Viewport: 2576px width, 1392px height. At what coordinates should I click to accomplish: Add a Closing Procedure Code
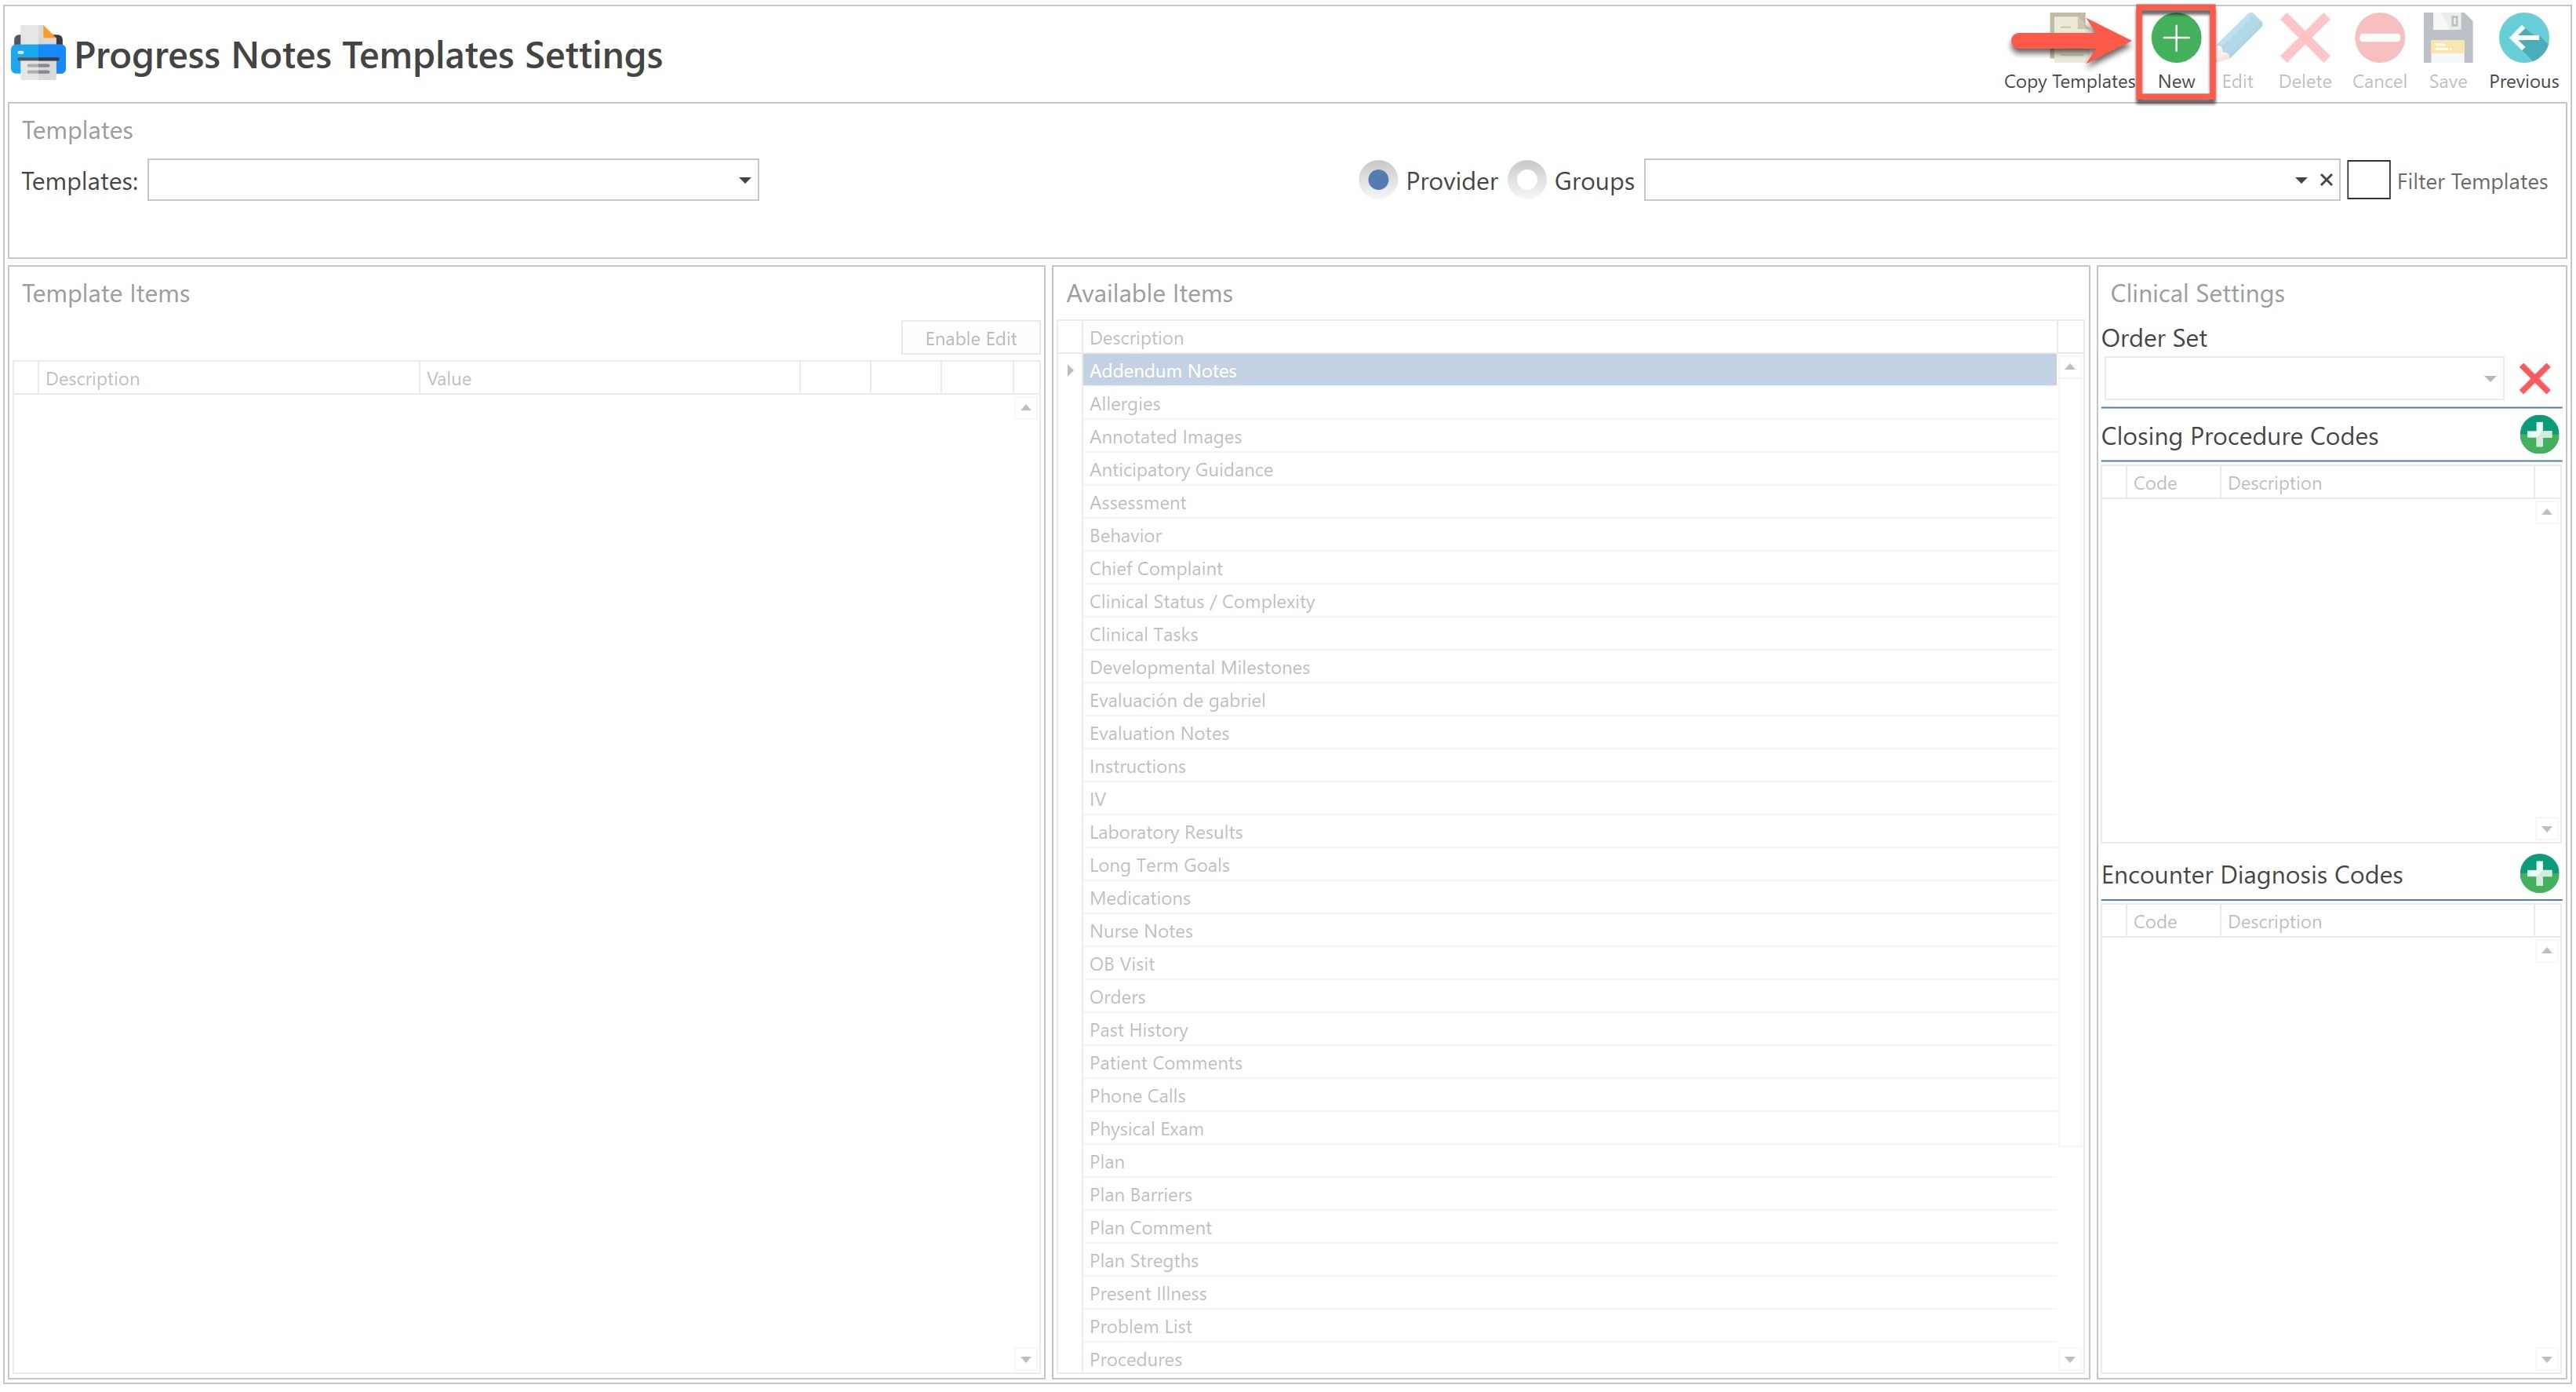pos(2538,435)
